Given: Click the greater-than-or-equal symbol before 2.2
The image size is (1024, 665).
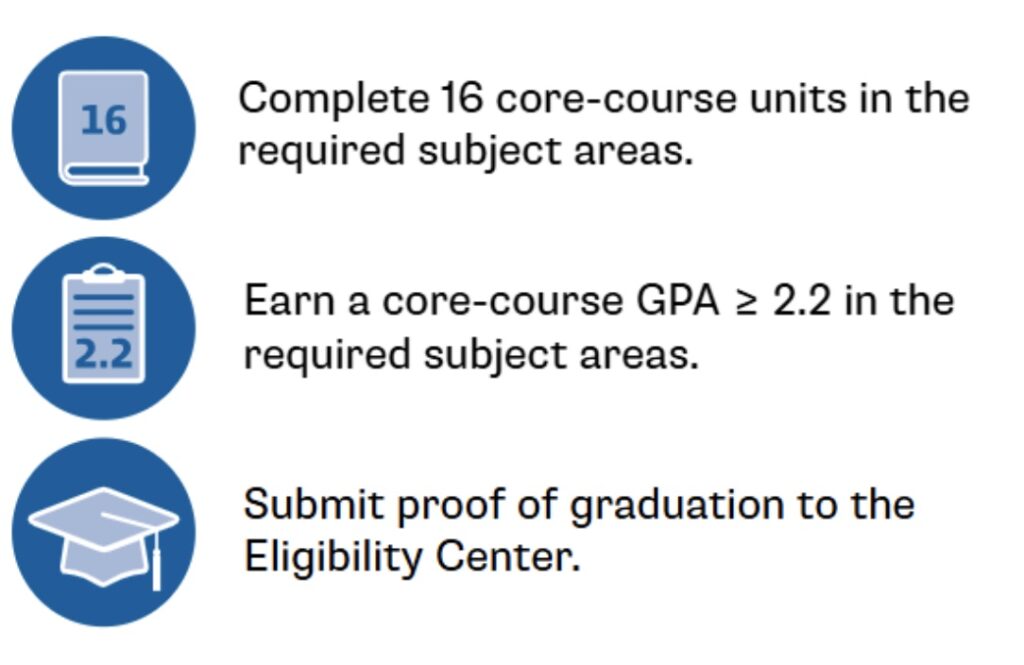Looking at the screenshot, I should pyautogui.click(x=748, y=303).
